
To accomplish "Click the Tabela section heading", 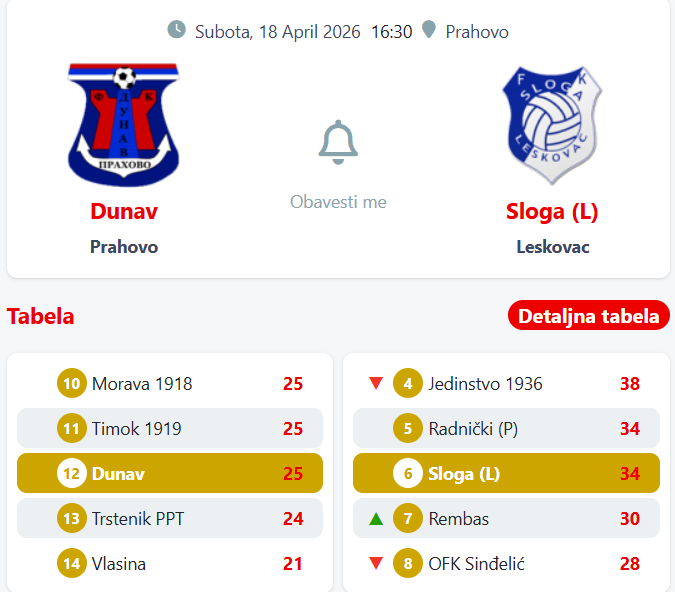I will point(41,316).
